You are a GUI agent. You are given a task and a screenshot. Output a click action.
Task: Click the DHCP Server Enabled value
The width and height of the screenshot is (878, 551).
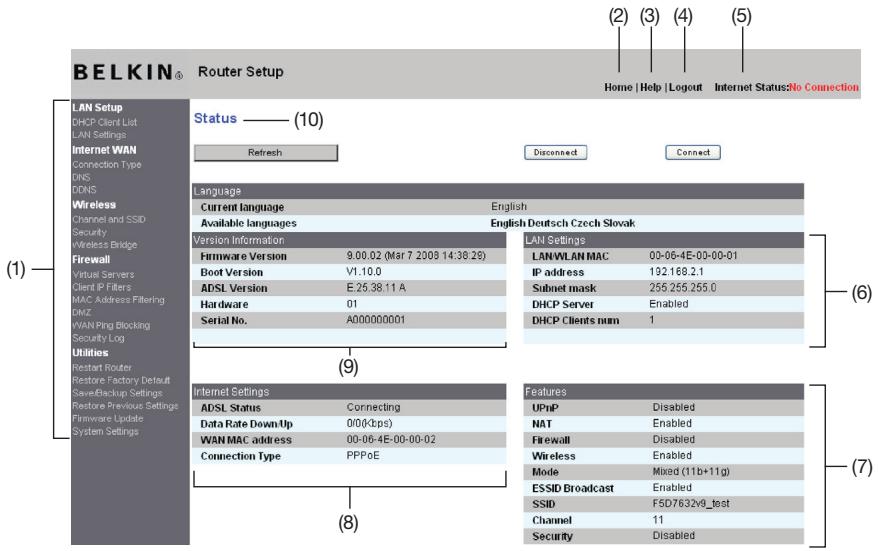click(669, 304)
